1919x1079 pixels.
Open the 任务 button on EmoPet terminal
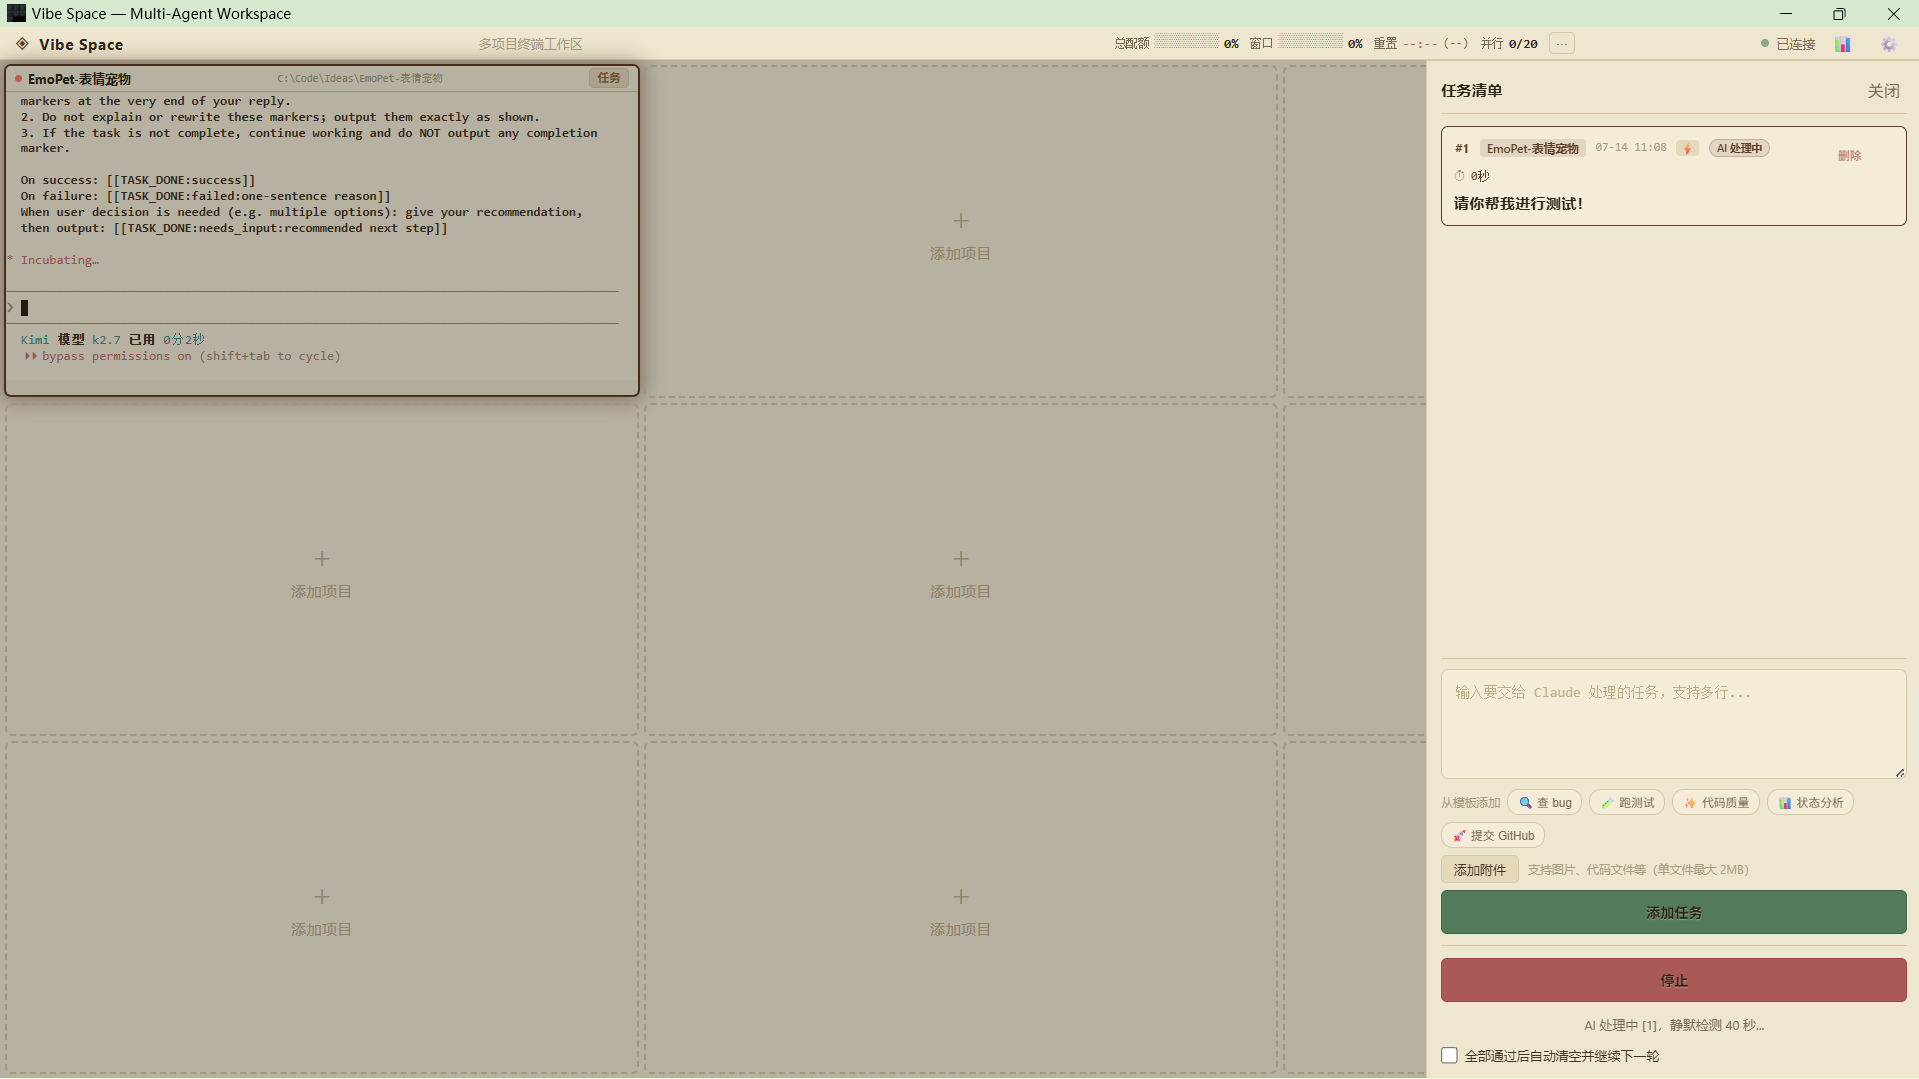point(608,77)
